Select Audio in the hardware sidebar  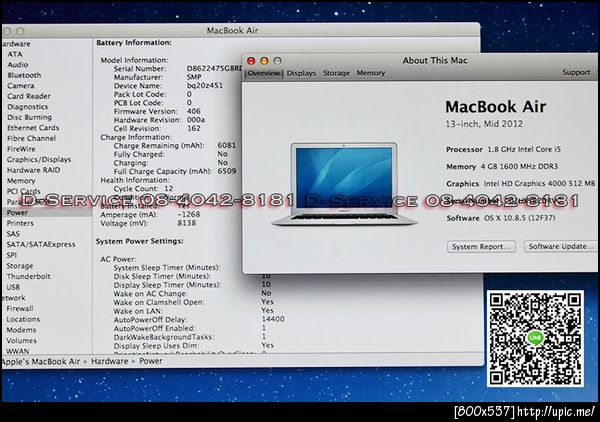coord(18,65)
